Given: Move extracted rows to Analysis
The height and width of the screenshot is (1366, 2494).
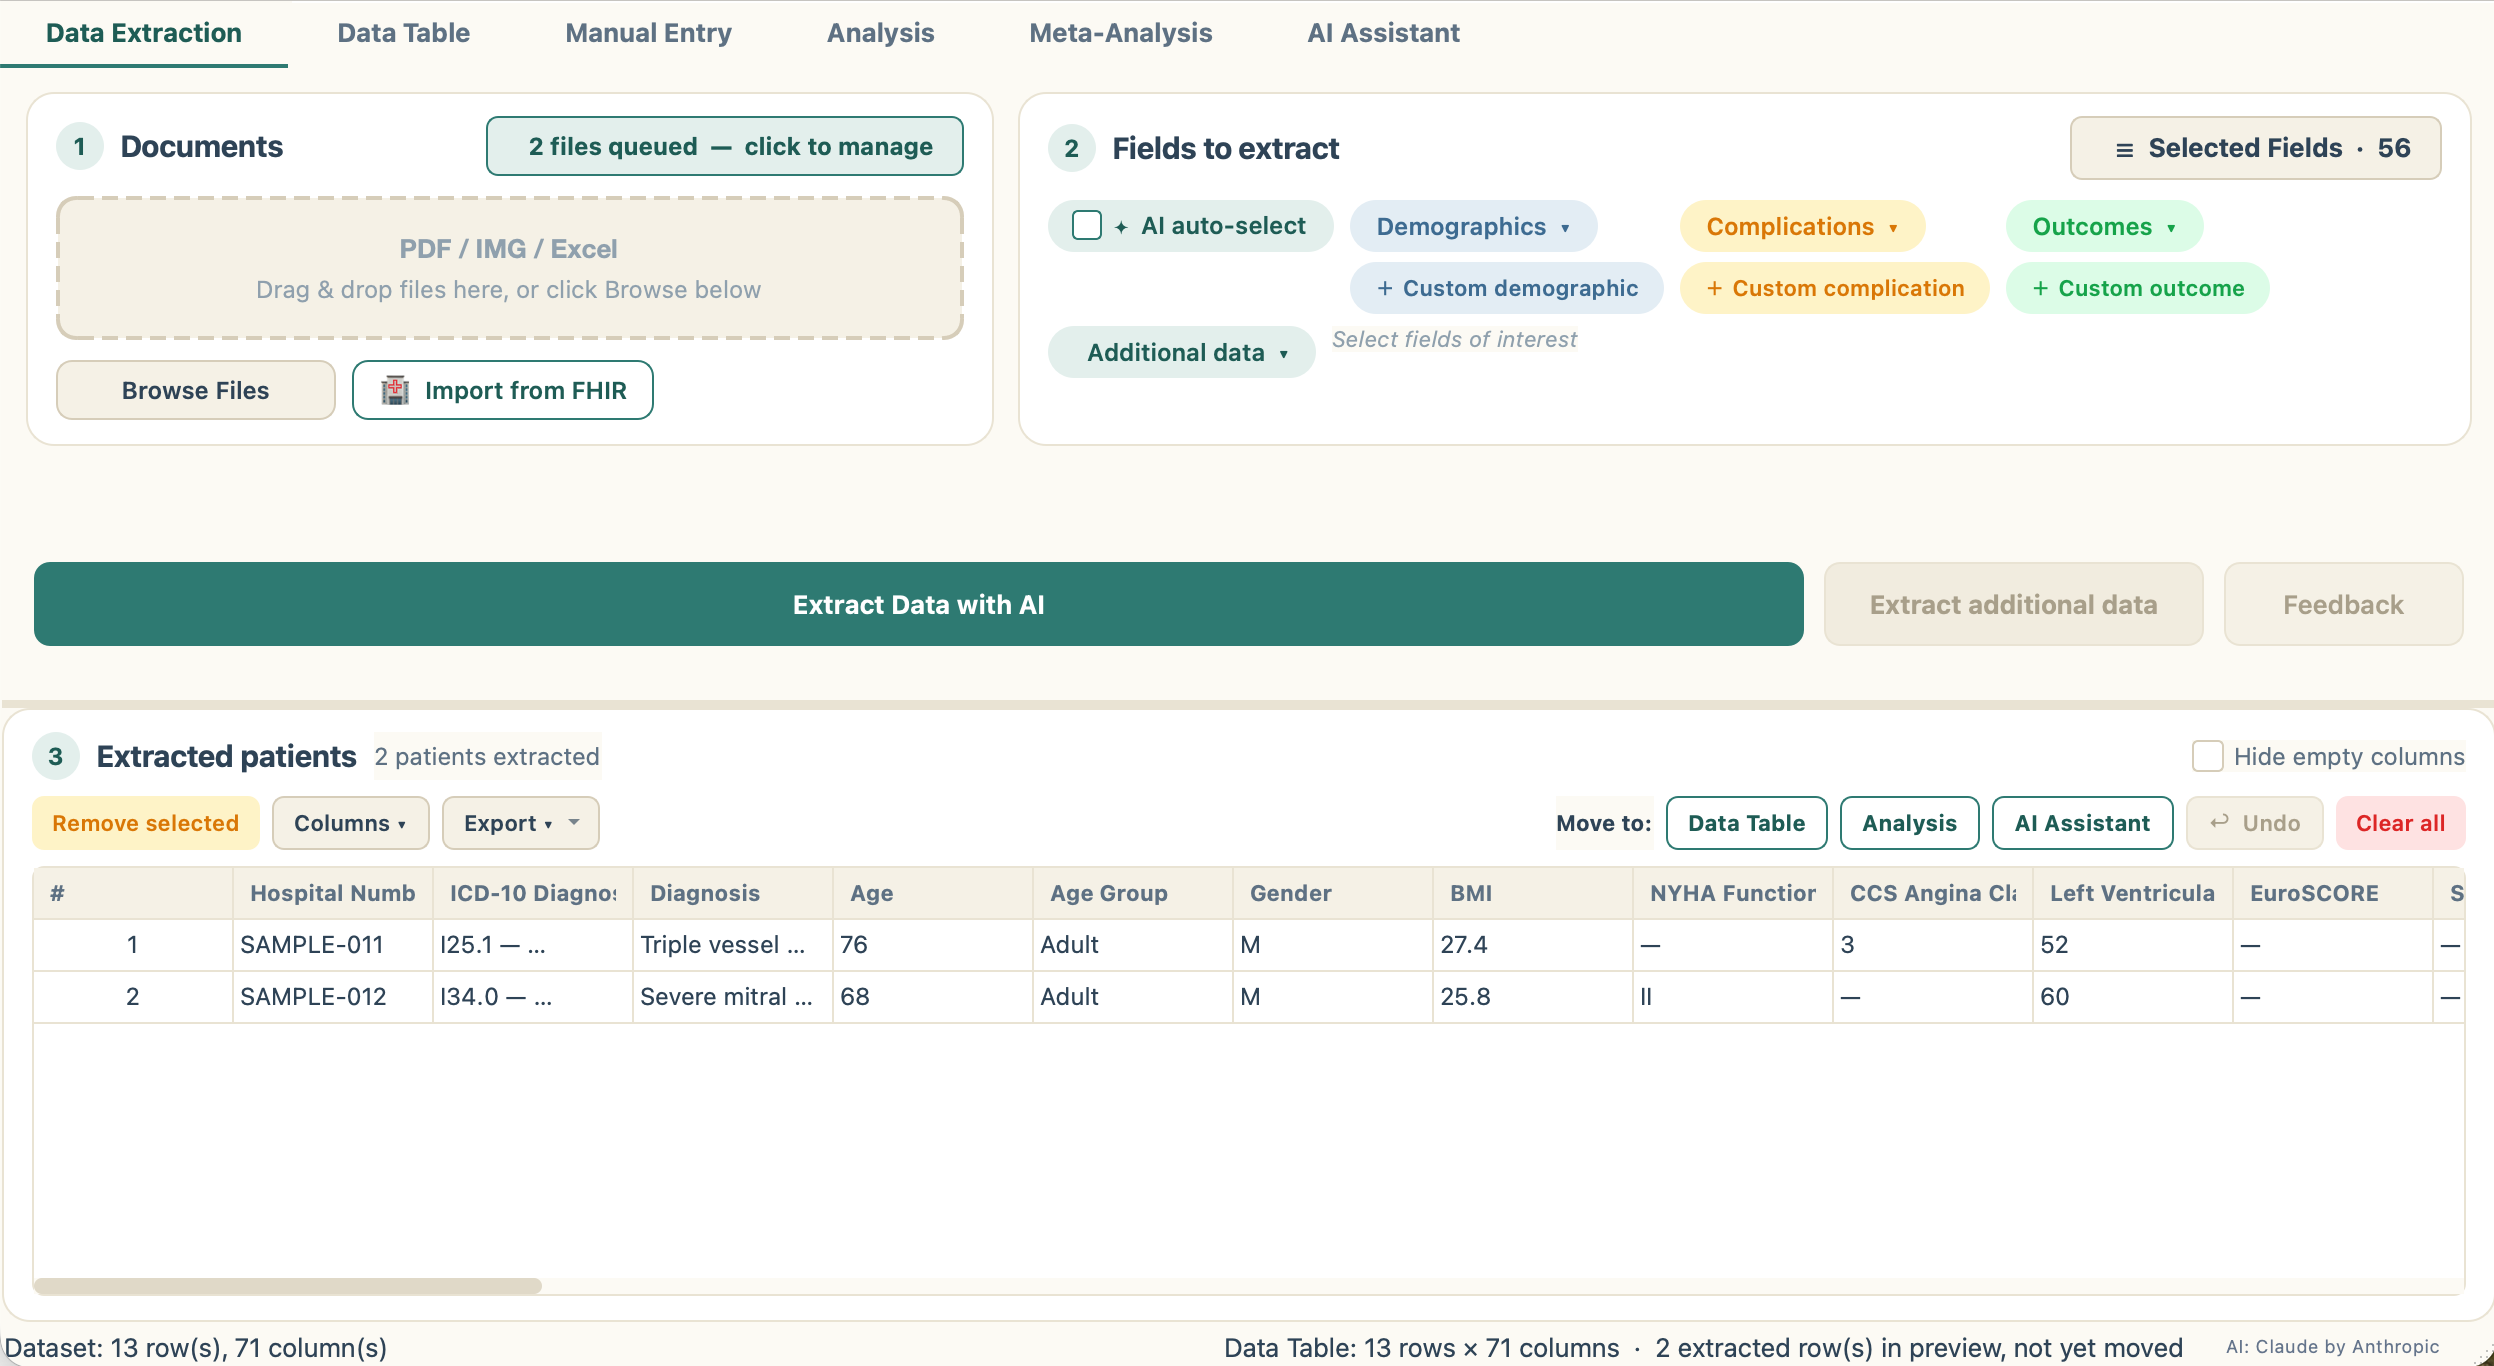Looking at the screenshot, I should tap(1909, 823).
